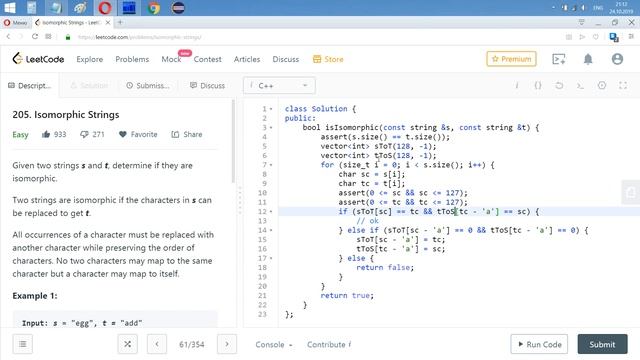Reset code with the revert icon
This screenshot has width=640, height=360.
[559, 86]
